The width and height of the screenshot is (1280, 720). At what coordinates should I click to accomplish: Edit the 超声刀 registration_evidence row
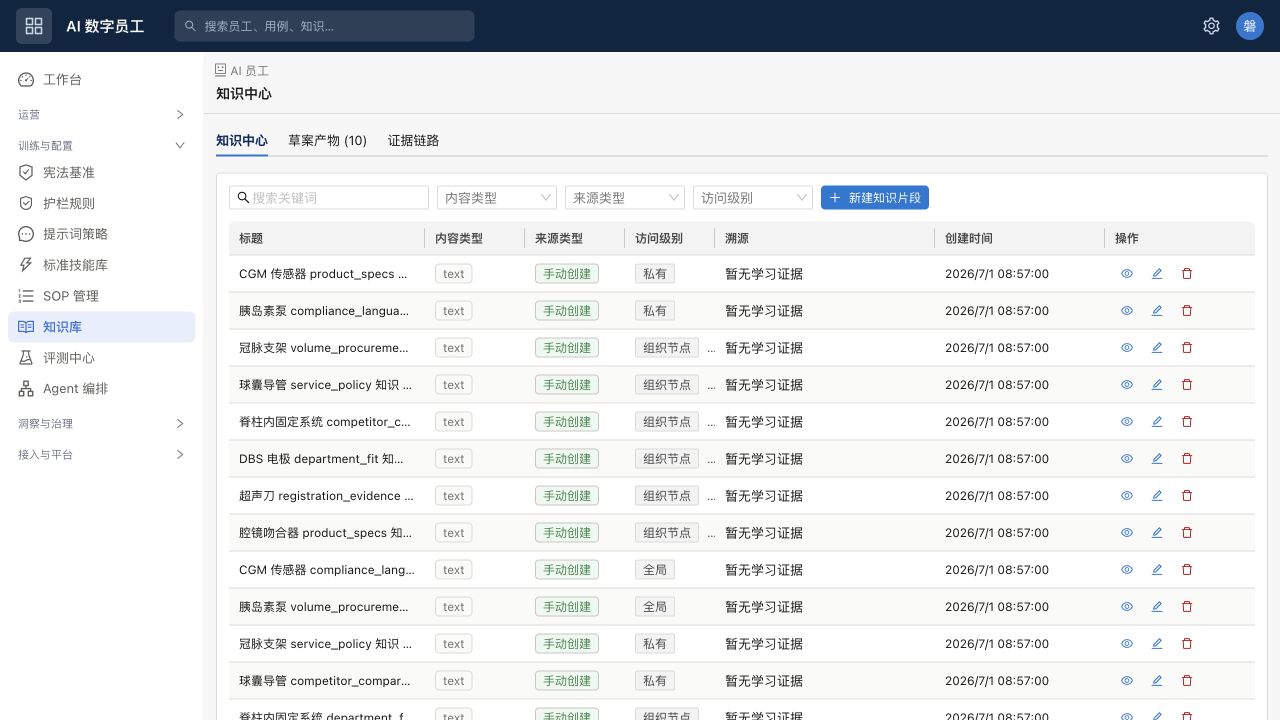click(1157, 496)
